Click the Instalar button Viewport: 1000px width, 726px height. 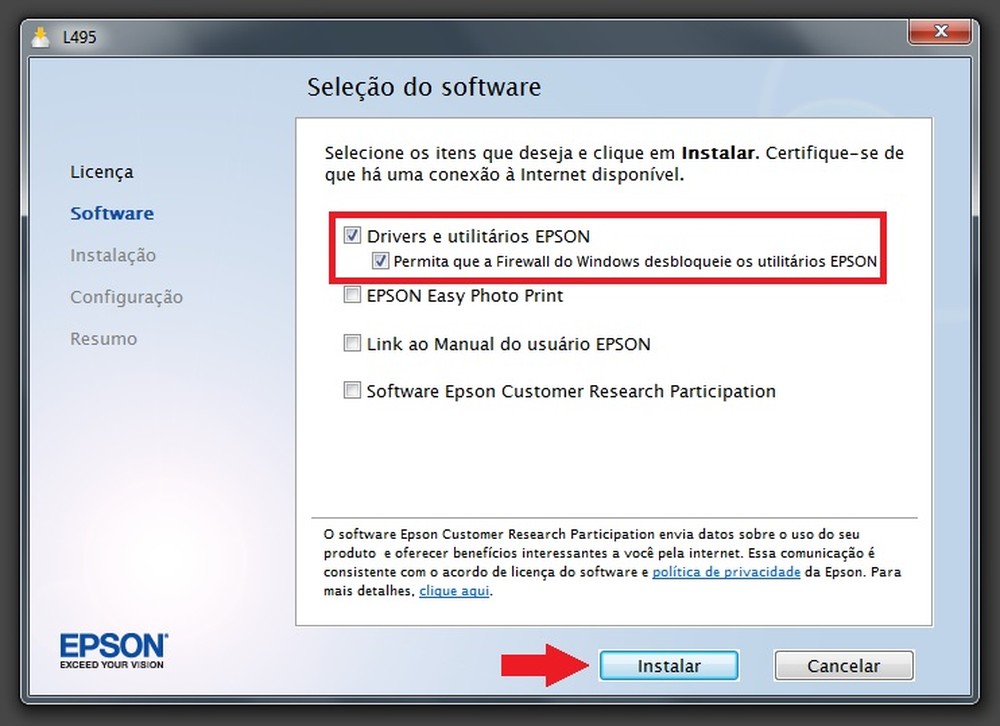point(669,665)
